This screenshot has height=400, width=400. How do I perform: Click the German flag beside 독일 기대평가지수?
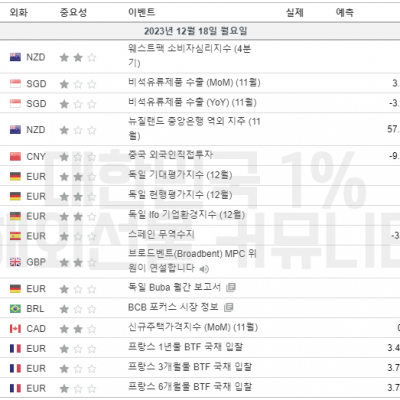pyautogui.click(x=15, y=176)
